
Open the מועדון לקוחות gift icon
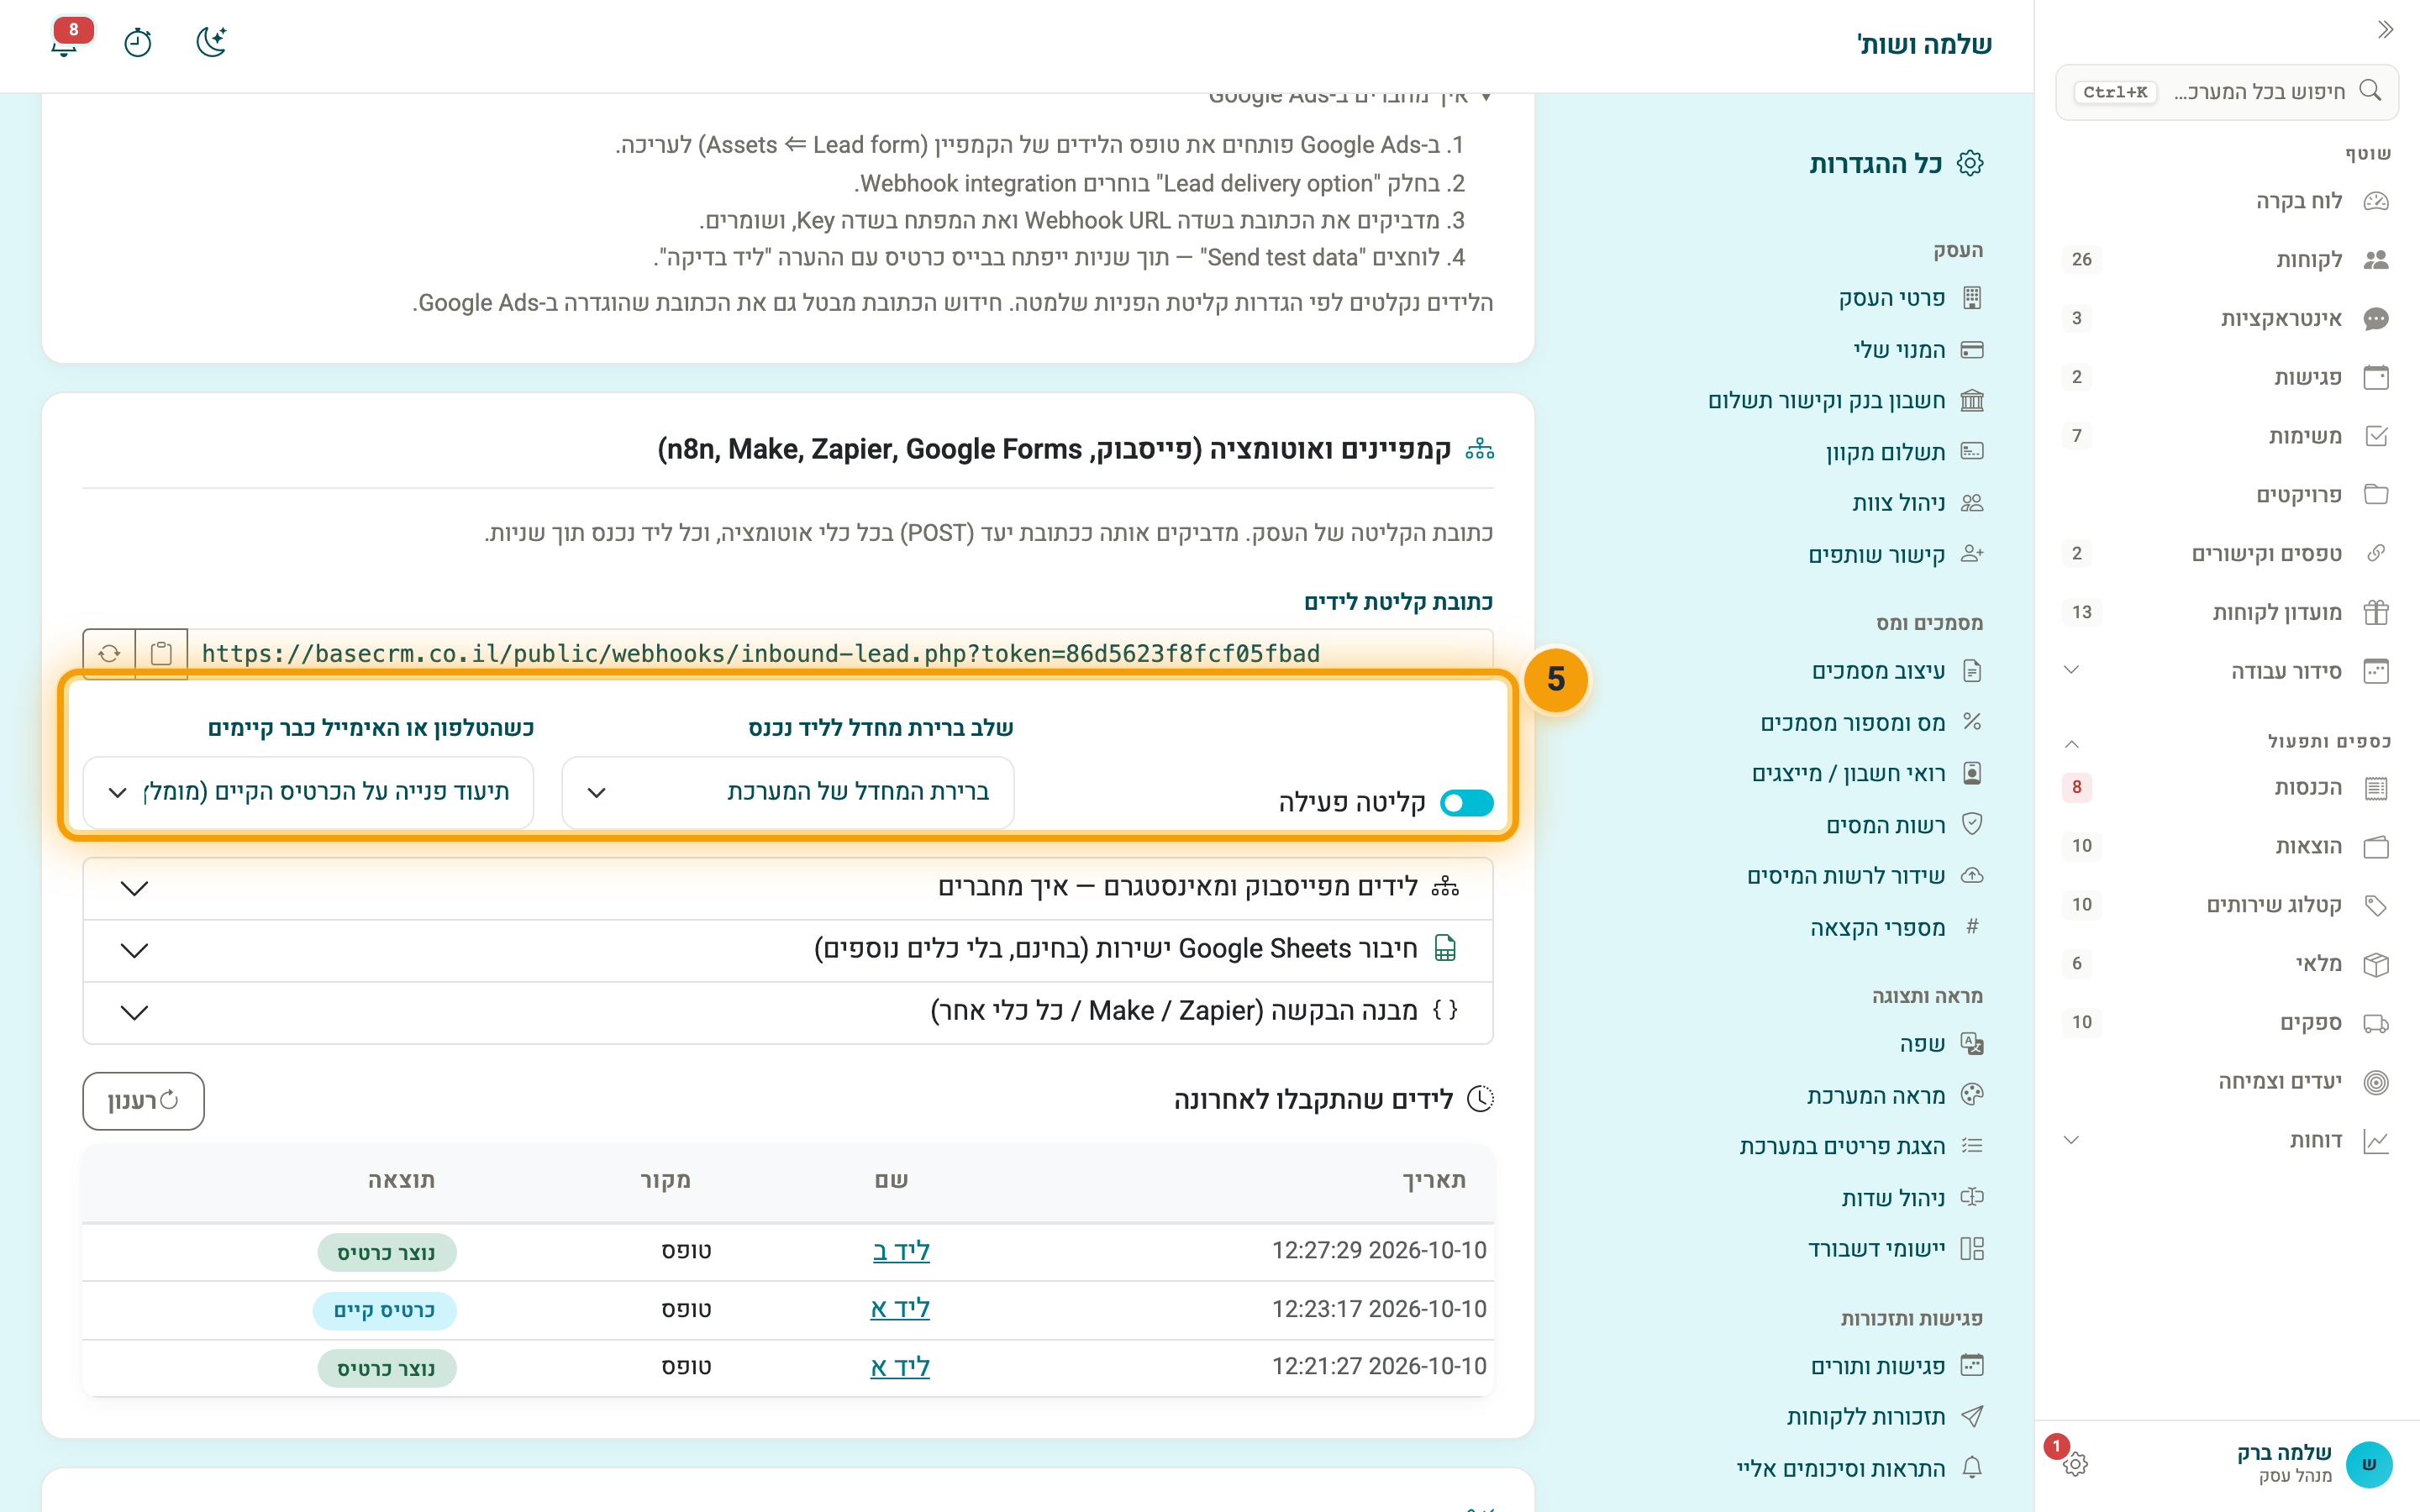point(2376,612)
